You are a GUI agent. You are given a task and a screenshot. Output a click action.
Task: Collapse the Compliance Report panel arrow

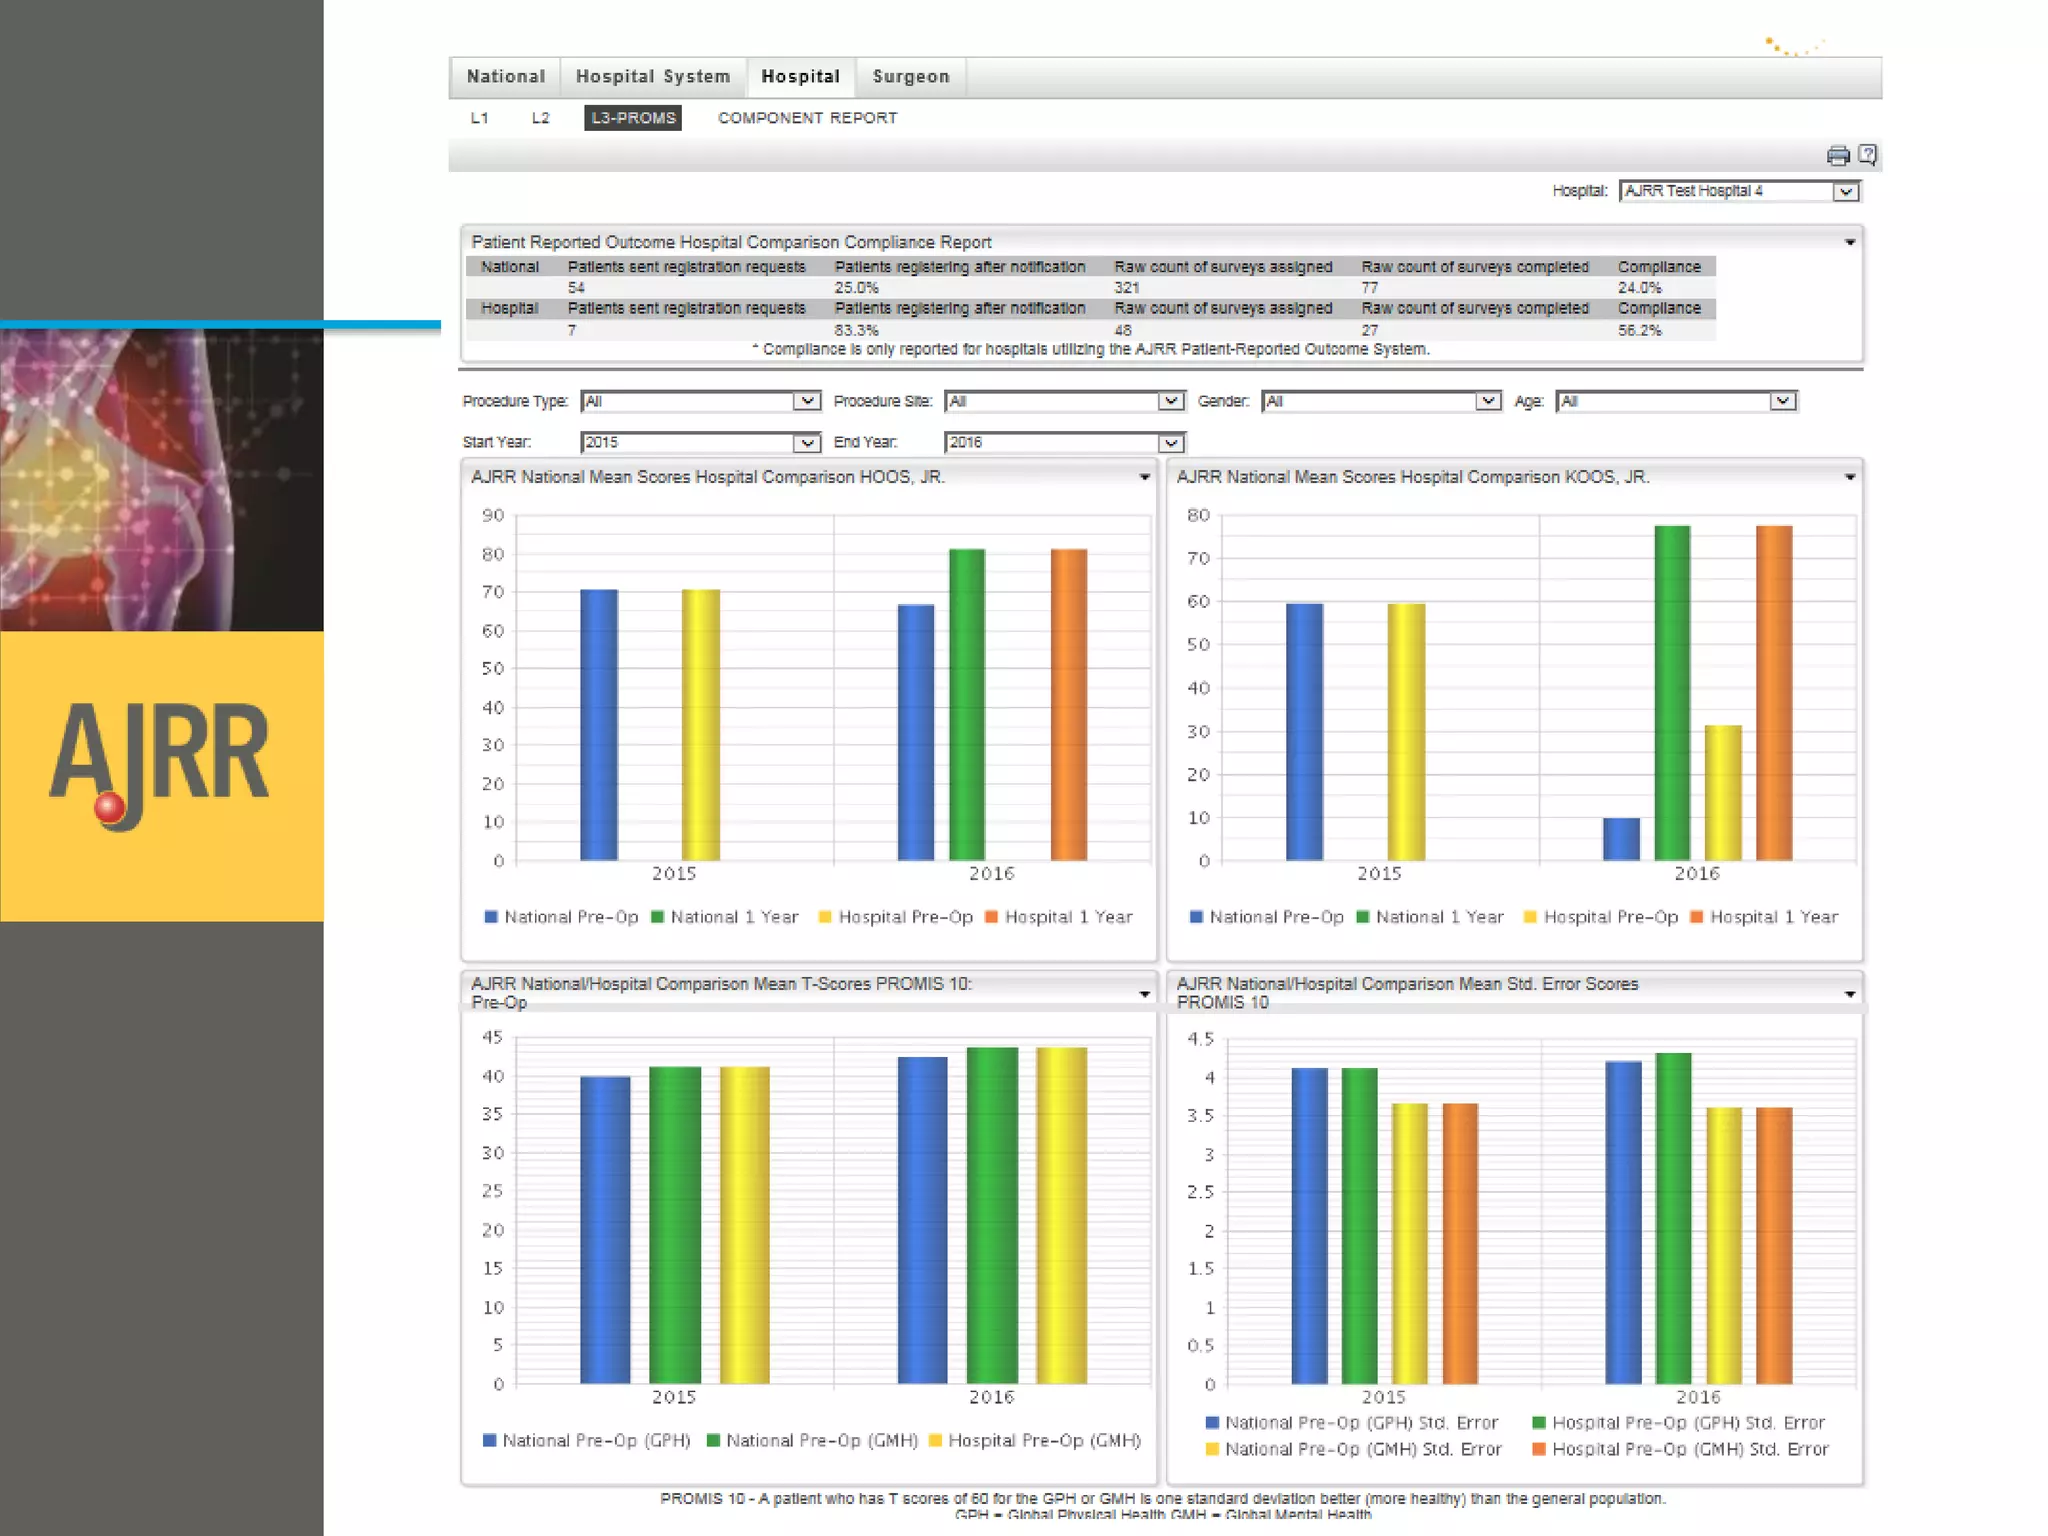[x=1849, y=243]
